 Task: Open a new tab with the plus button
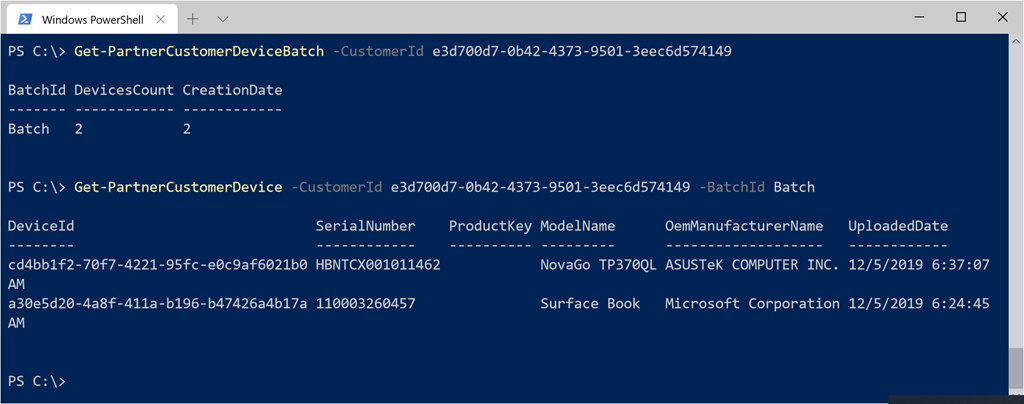pos(193,18)
